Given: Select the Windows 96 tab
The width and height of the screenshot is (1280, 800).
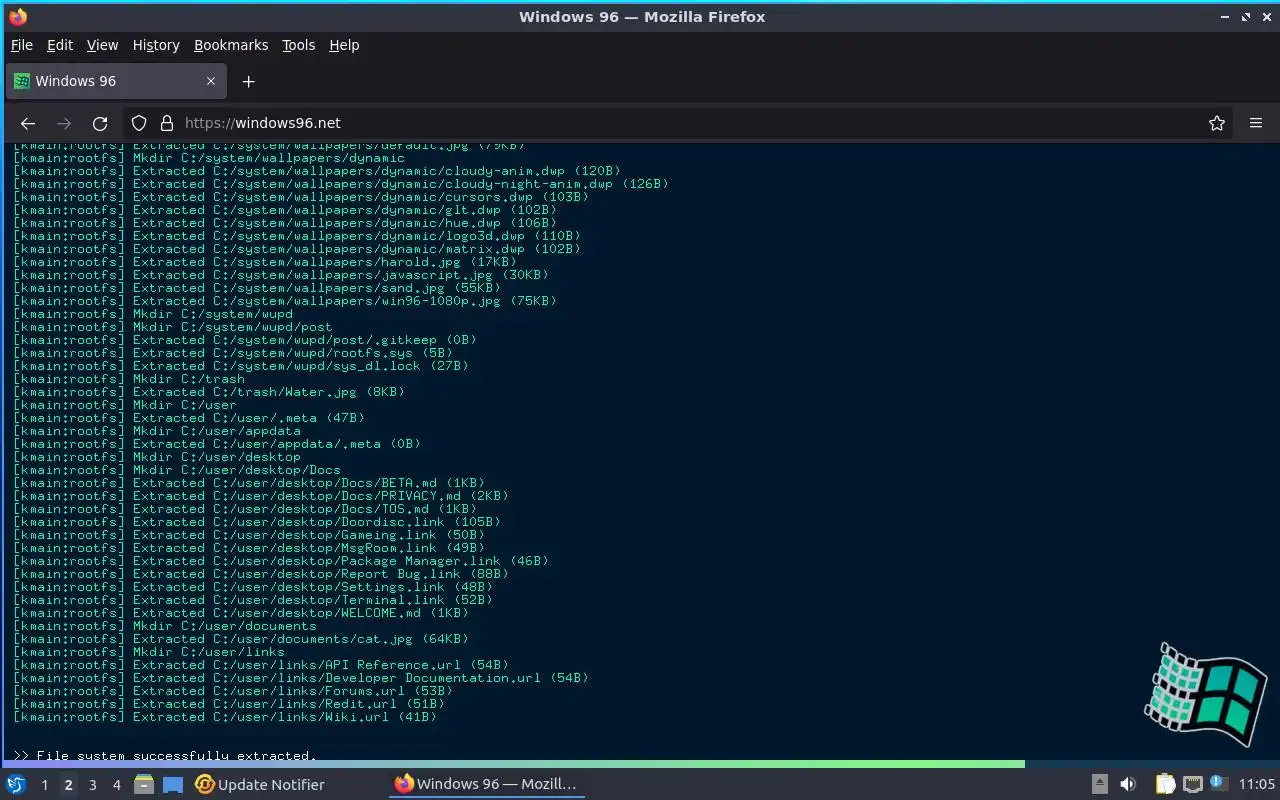Looking at the screenshot, I should point(116,81).
